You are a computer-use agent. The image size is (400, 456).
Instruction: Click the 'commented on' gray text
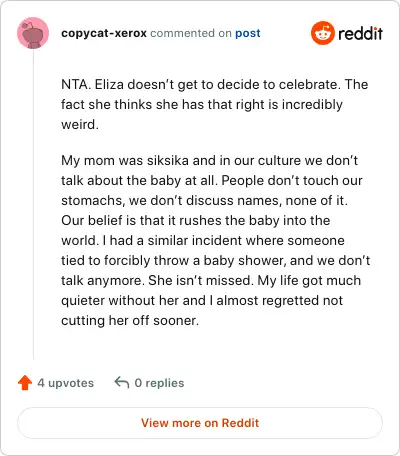pyautogui.click(x=191, y=33)
